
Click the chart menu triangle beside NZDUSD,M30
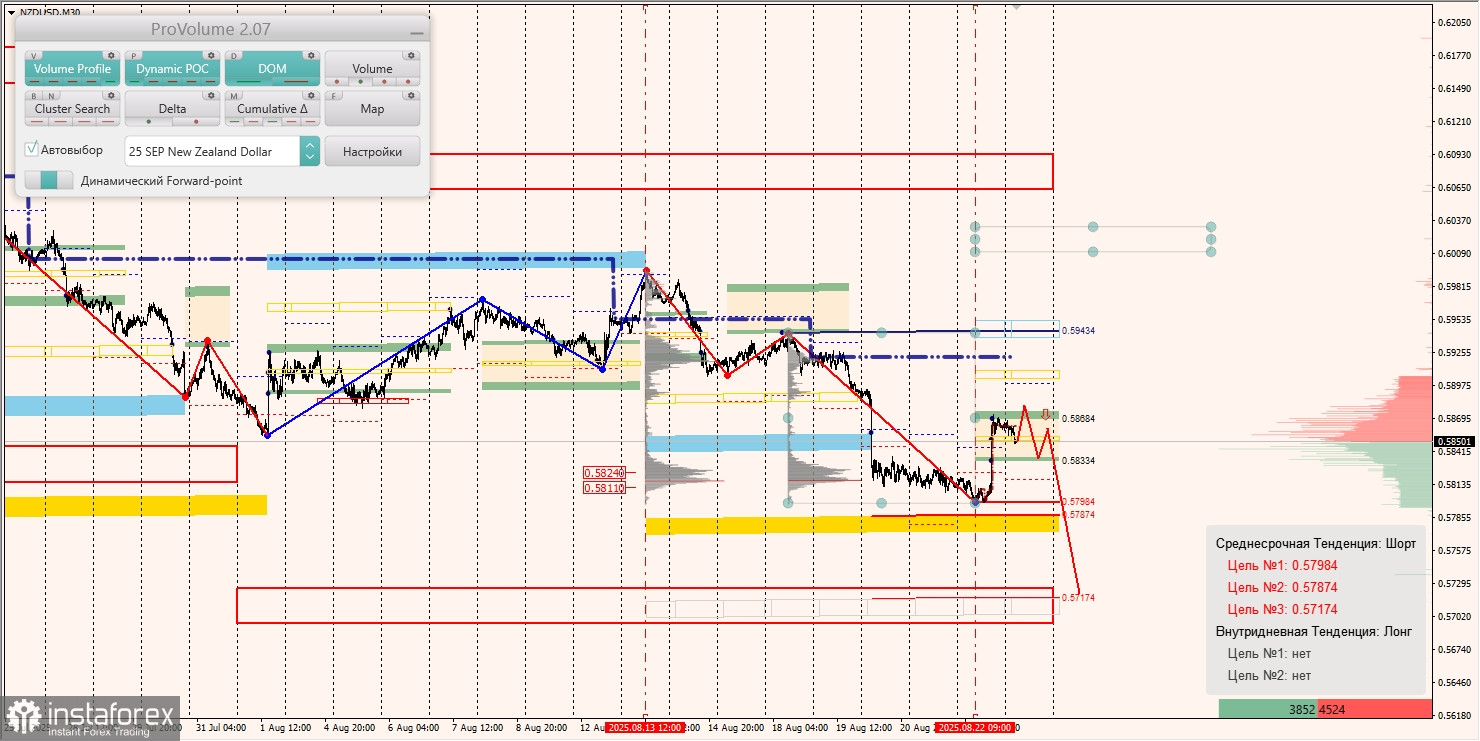pos(12,12)
